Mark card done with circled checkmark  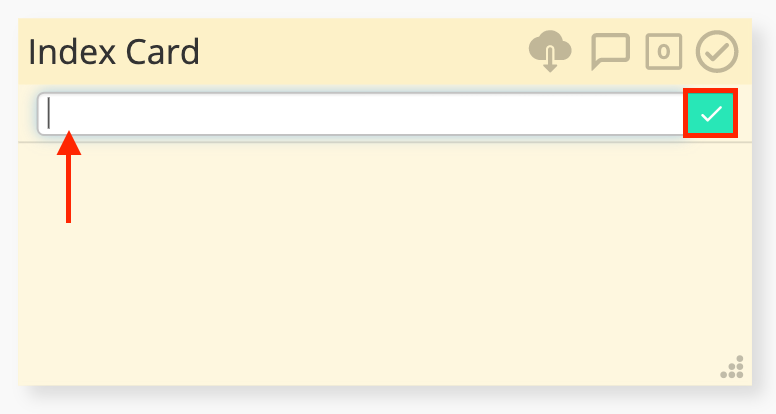point(717,51)
